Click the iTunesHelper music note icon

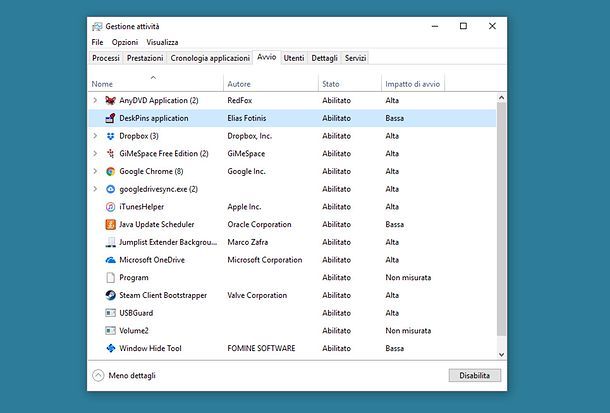tap(110, 207)
